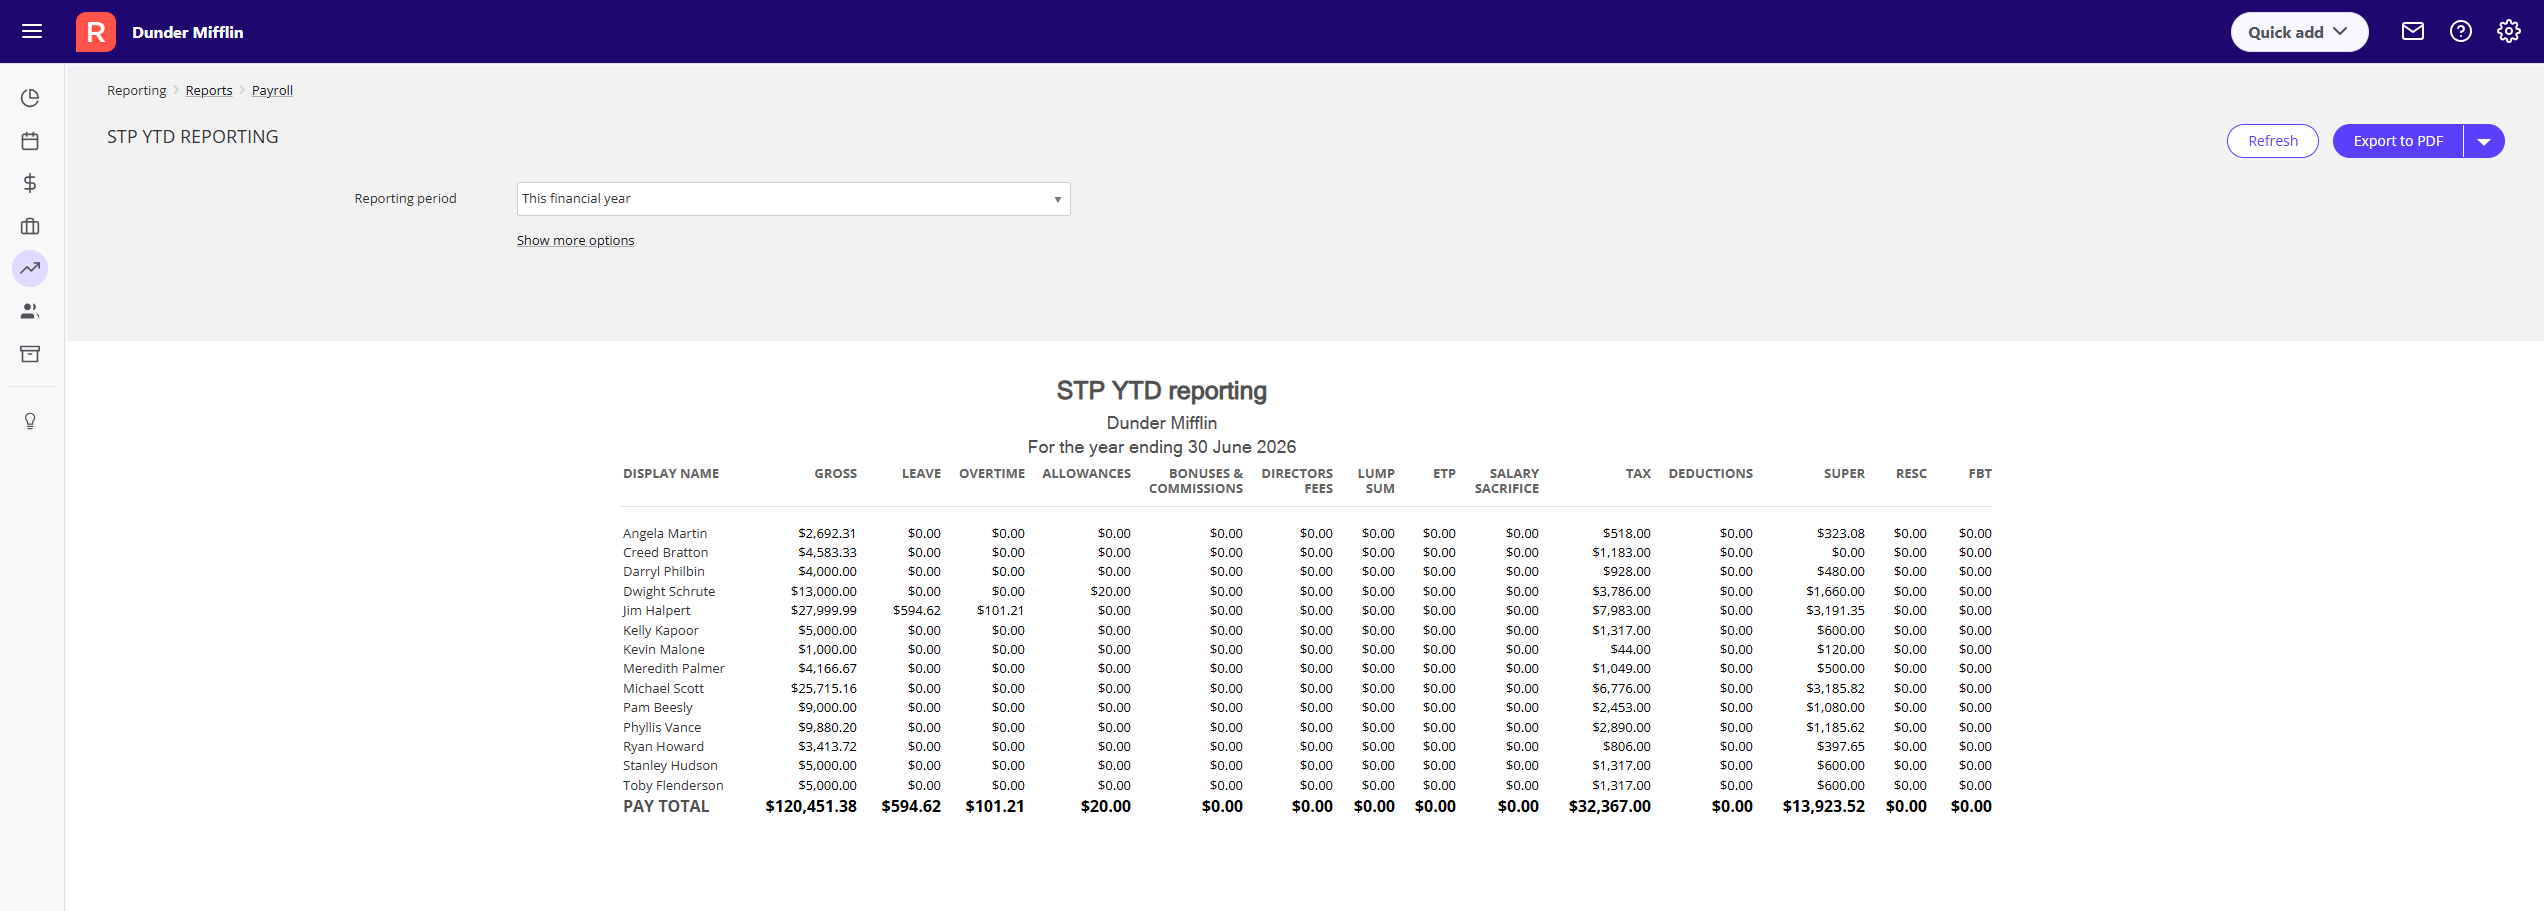Open the people sidebar icon

[30, 311]
